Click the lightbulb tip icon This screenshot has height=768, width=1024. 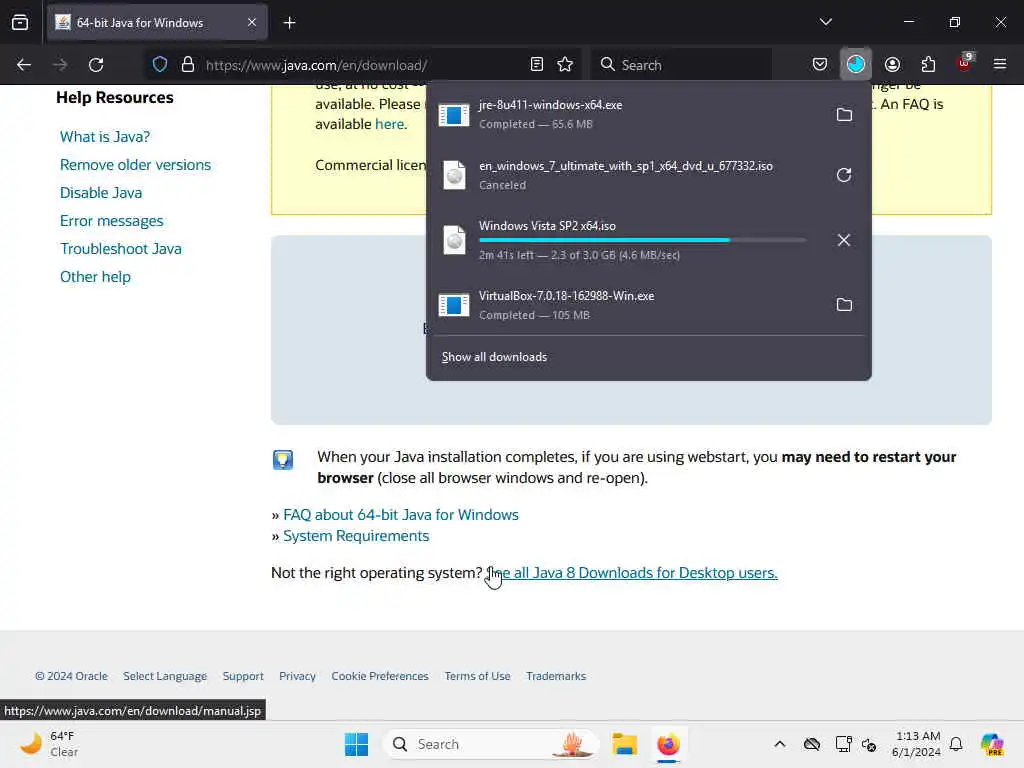tap(283, 460)
